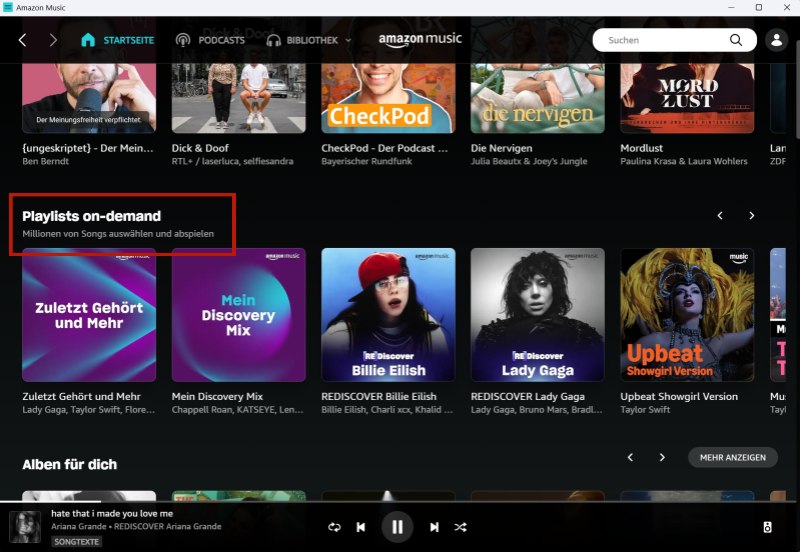Image resolution: width=800 pixels, height=552 pixels.
Task: Open the REDISCOVER Lady Gaga cover
Action: (538, 315)
